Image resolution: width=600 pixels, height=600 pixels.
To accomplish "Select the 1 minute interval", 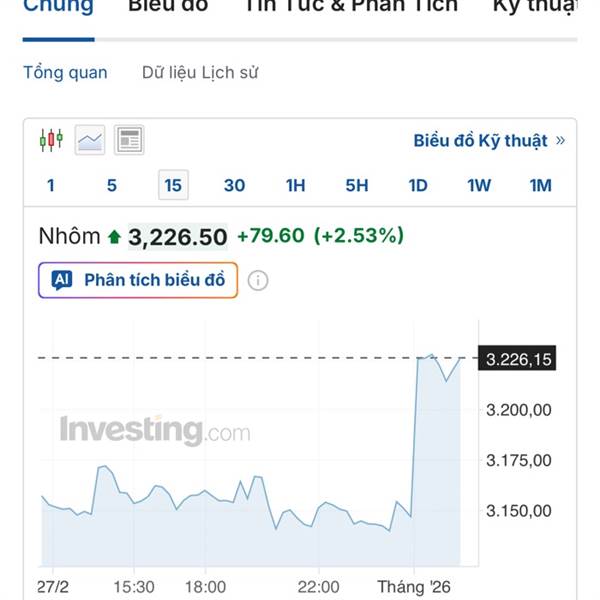I will (51, 185).
